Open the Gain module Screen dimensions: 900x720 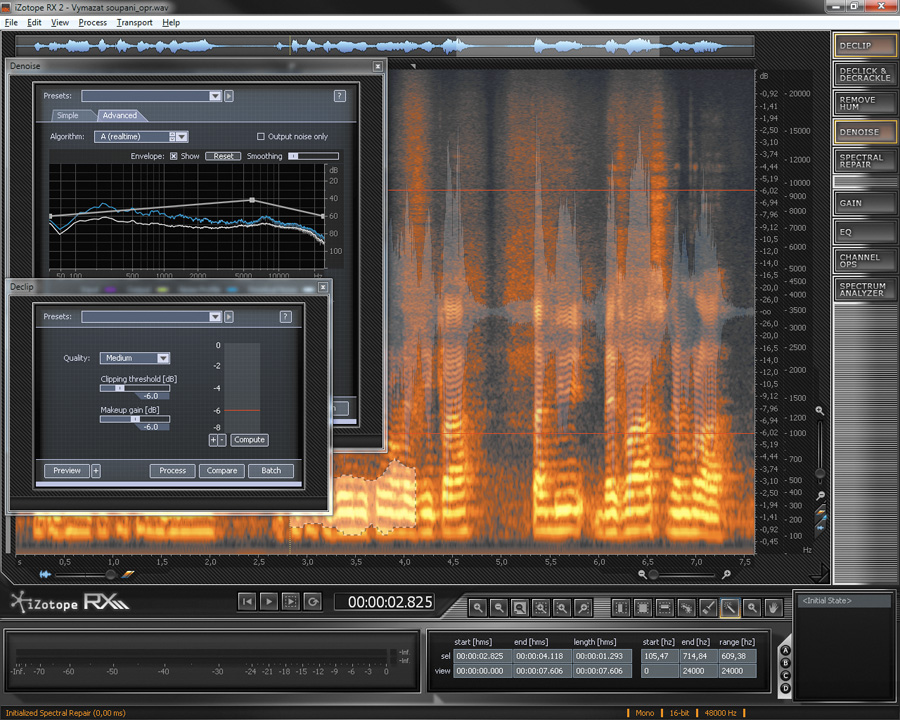(864, 203)
